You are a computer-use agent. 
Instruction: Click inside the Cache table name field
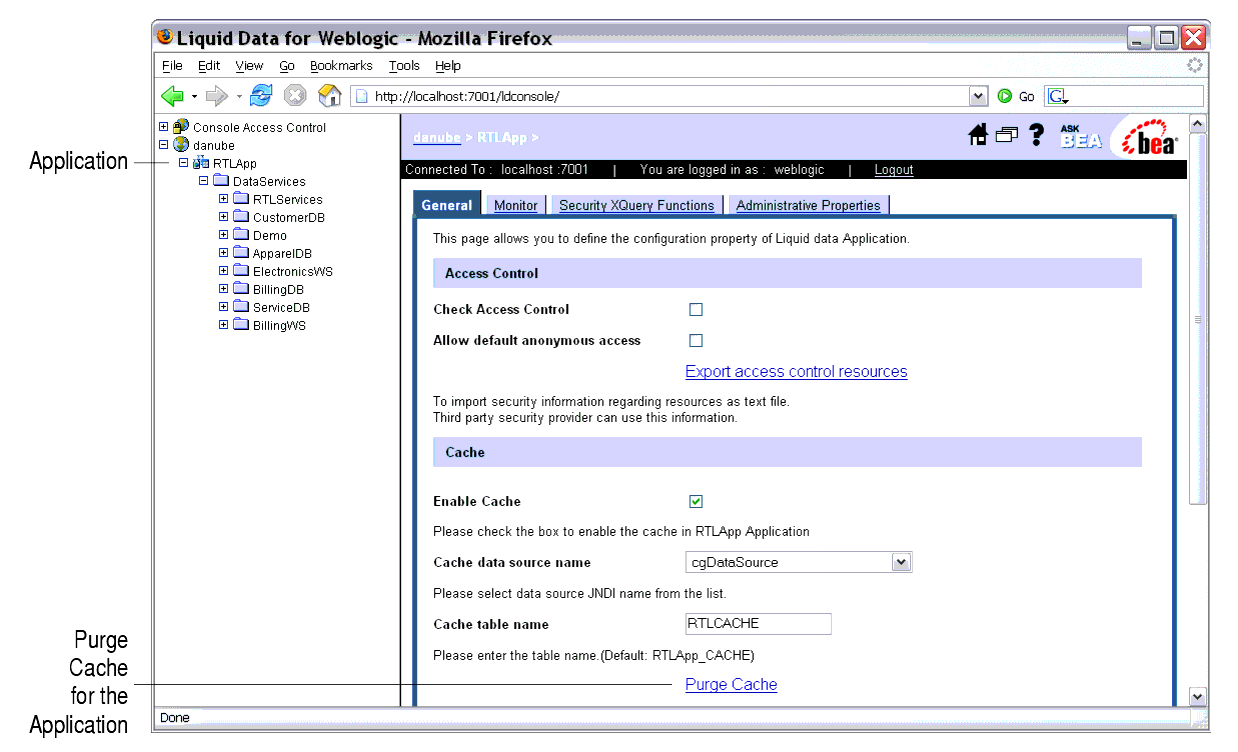pos(758,624)
